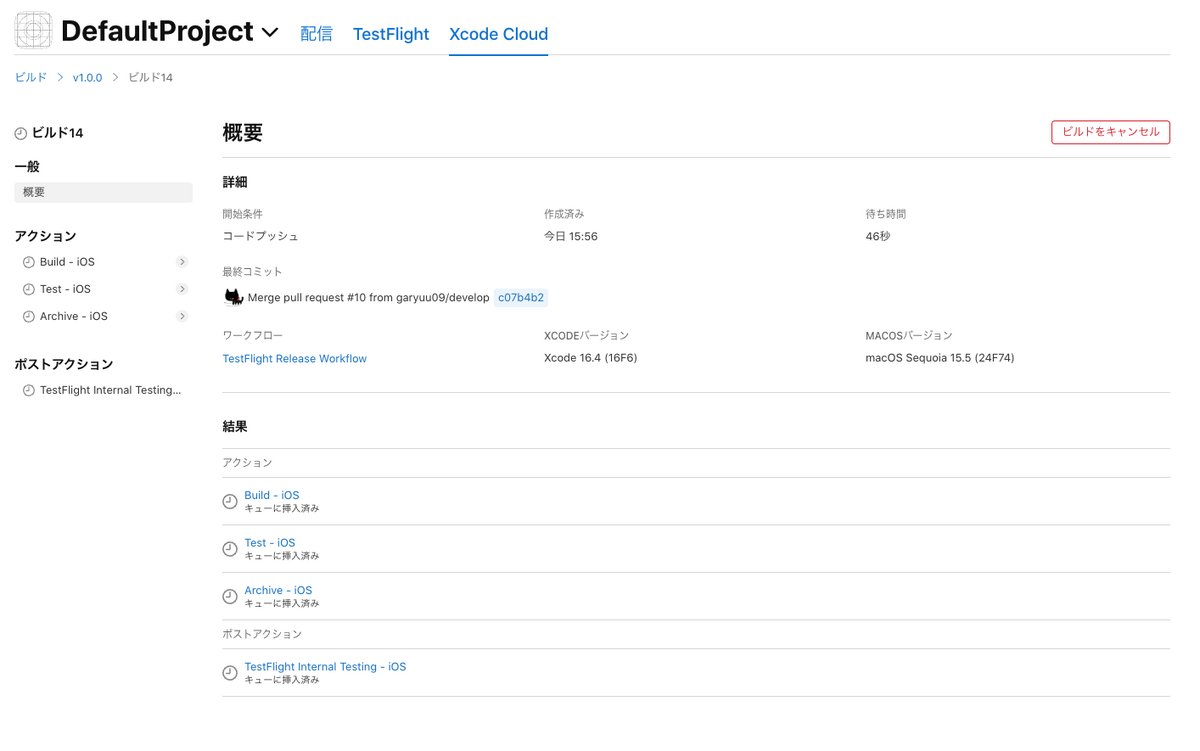Open the v1.0.0 breadcrumb link
The height and width of the screenshot is (751, 1200).
coord(87,77)
